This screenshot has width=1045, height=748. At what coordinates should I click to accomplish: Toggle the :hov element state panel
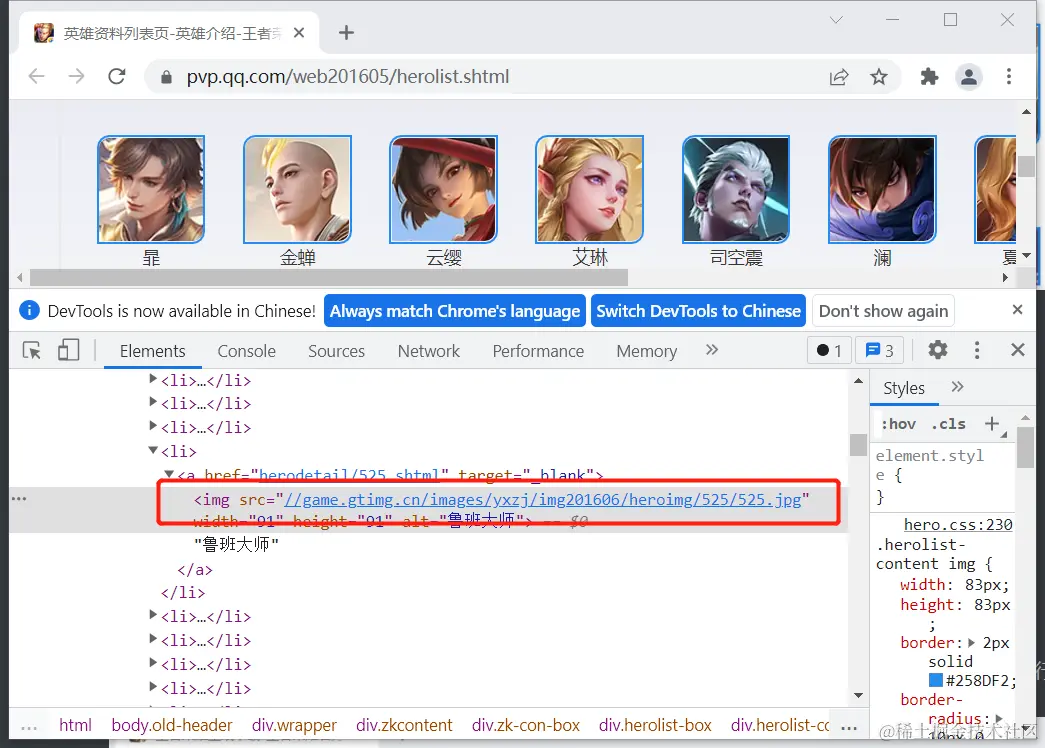(x=898, y=425)
